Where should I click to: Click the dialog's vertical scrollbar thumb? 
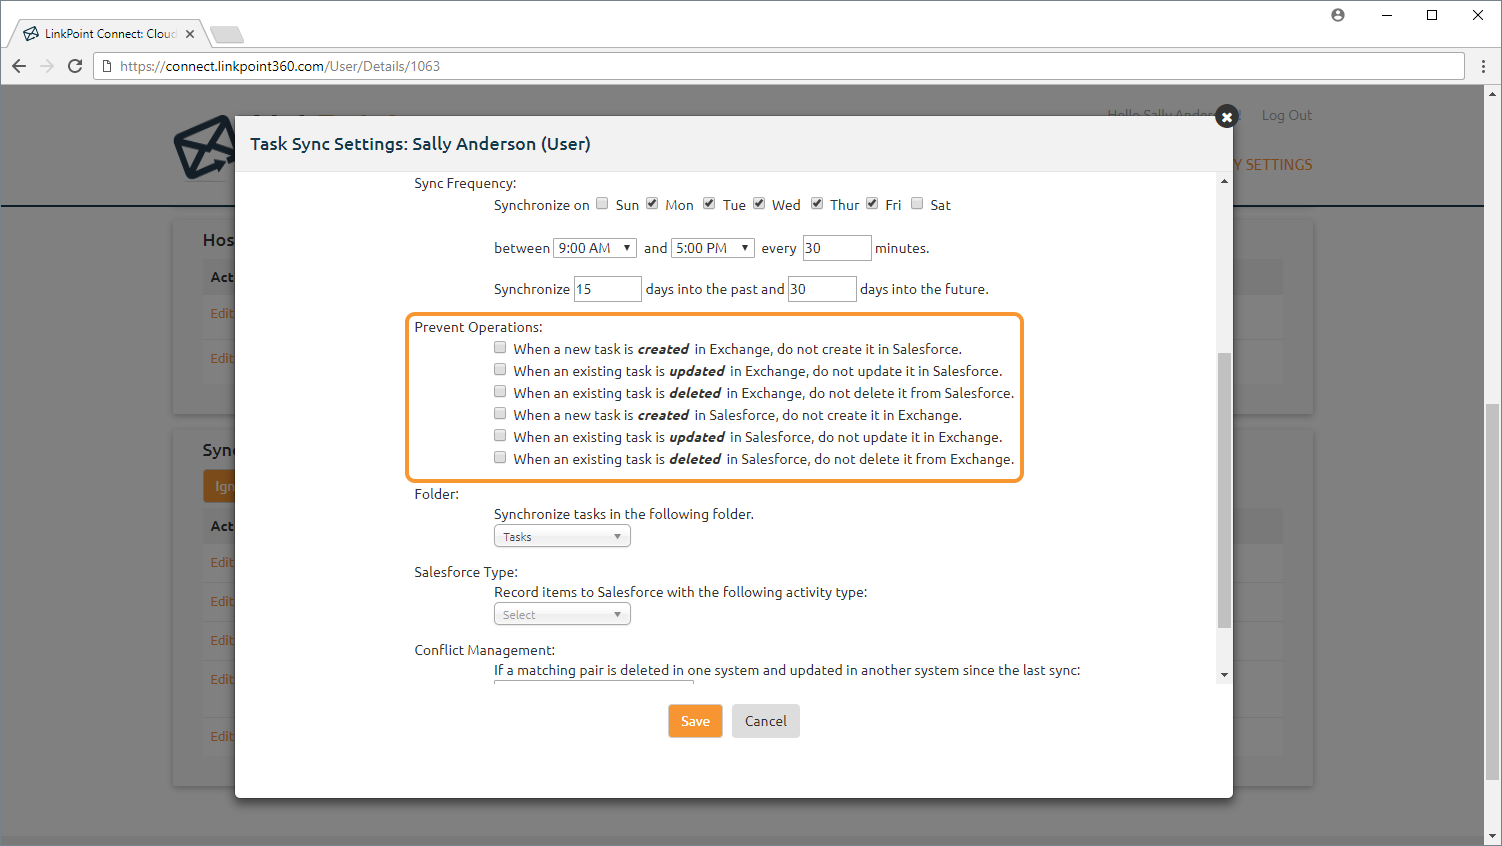pyautogui.click(x=1224, y=490)
